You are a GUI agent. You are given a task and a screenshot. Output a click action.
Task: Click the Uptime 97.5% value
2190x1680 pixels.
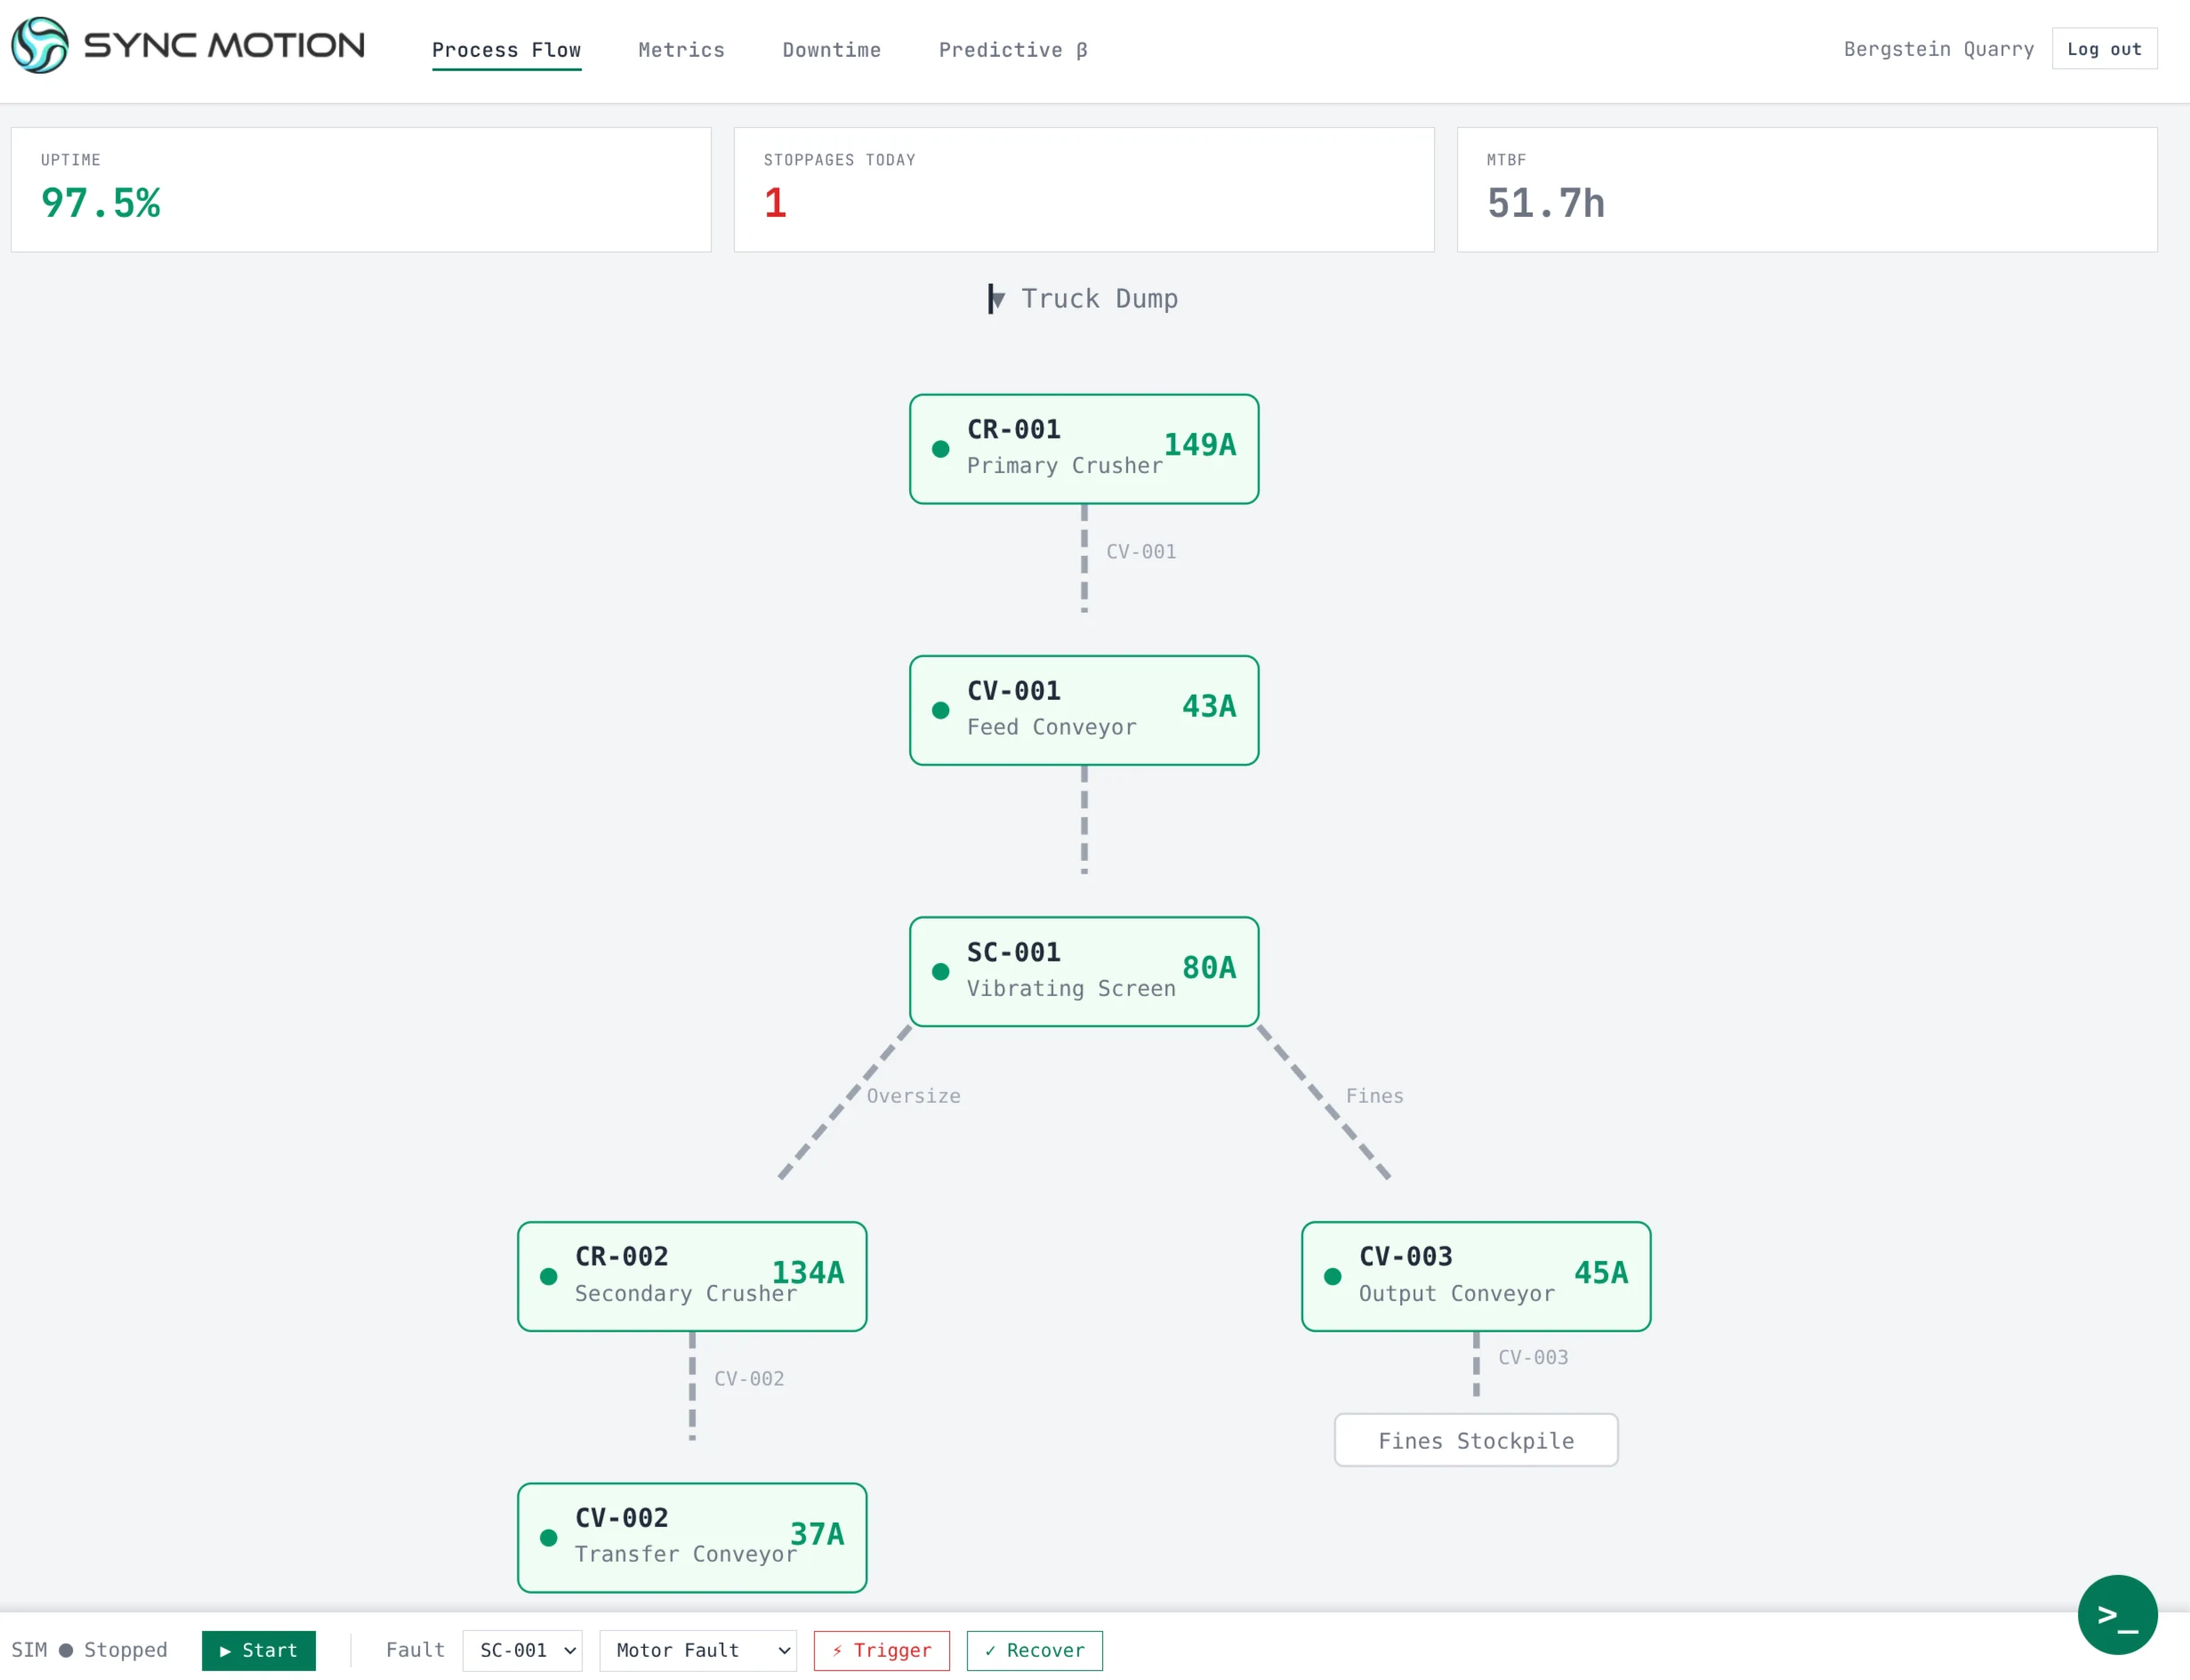click(x=100, y=203)
